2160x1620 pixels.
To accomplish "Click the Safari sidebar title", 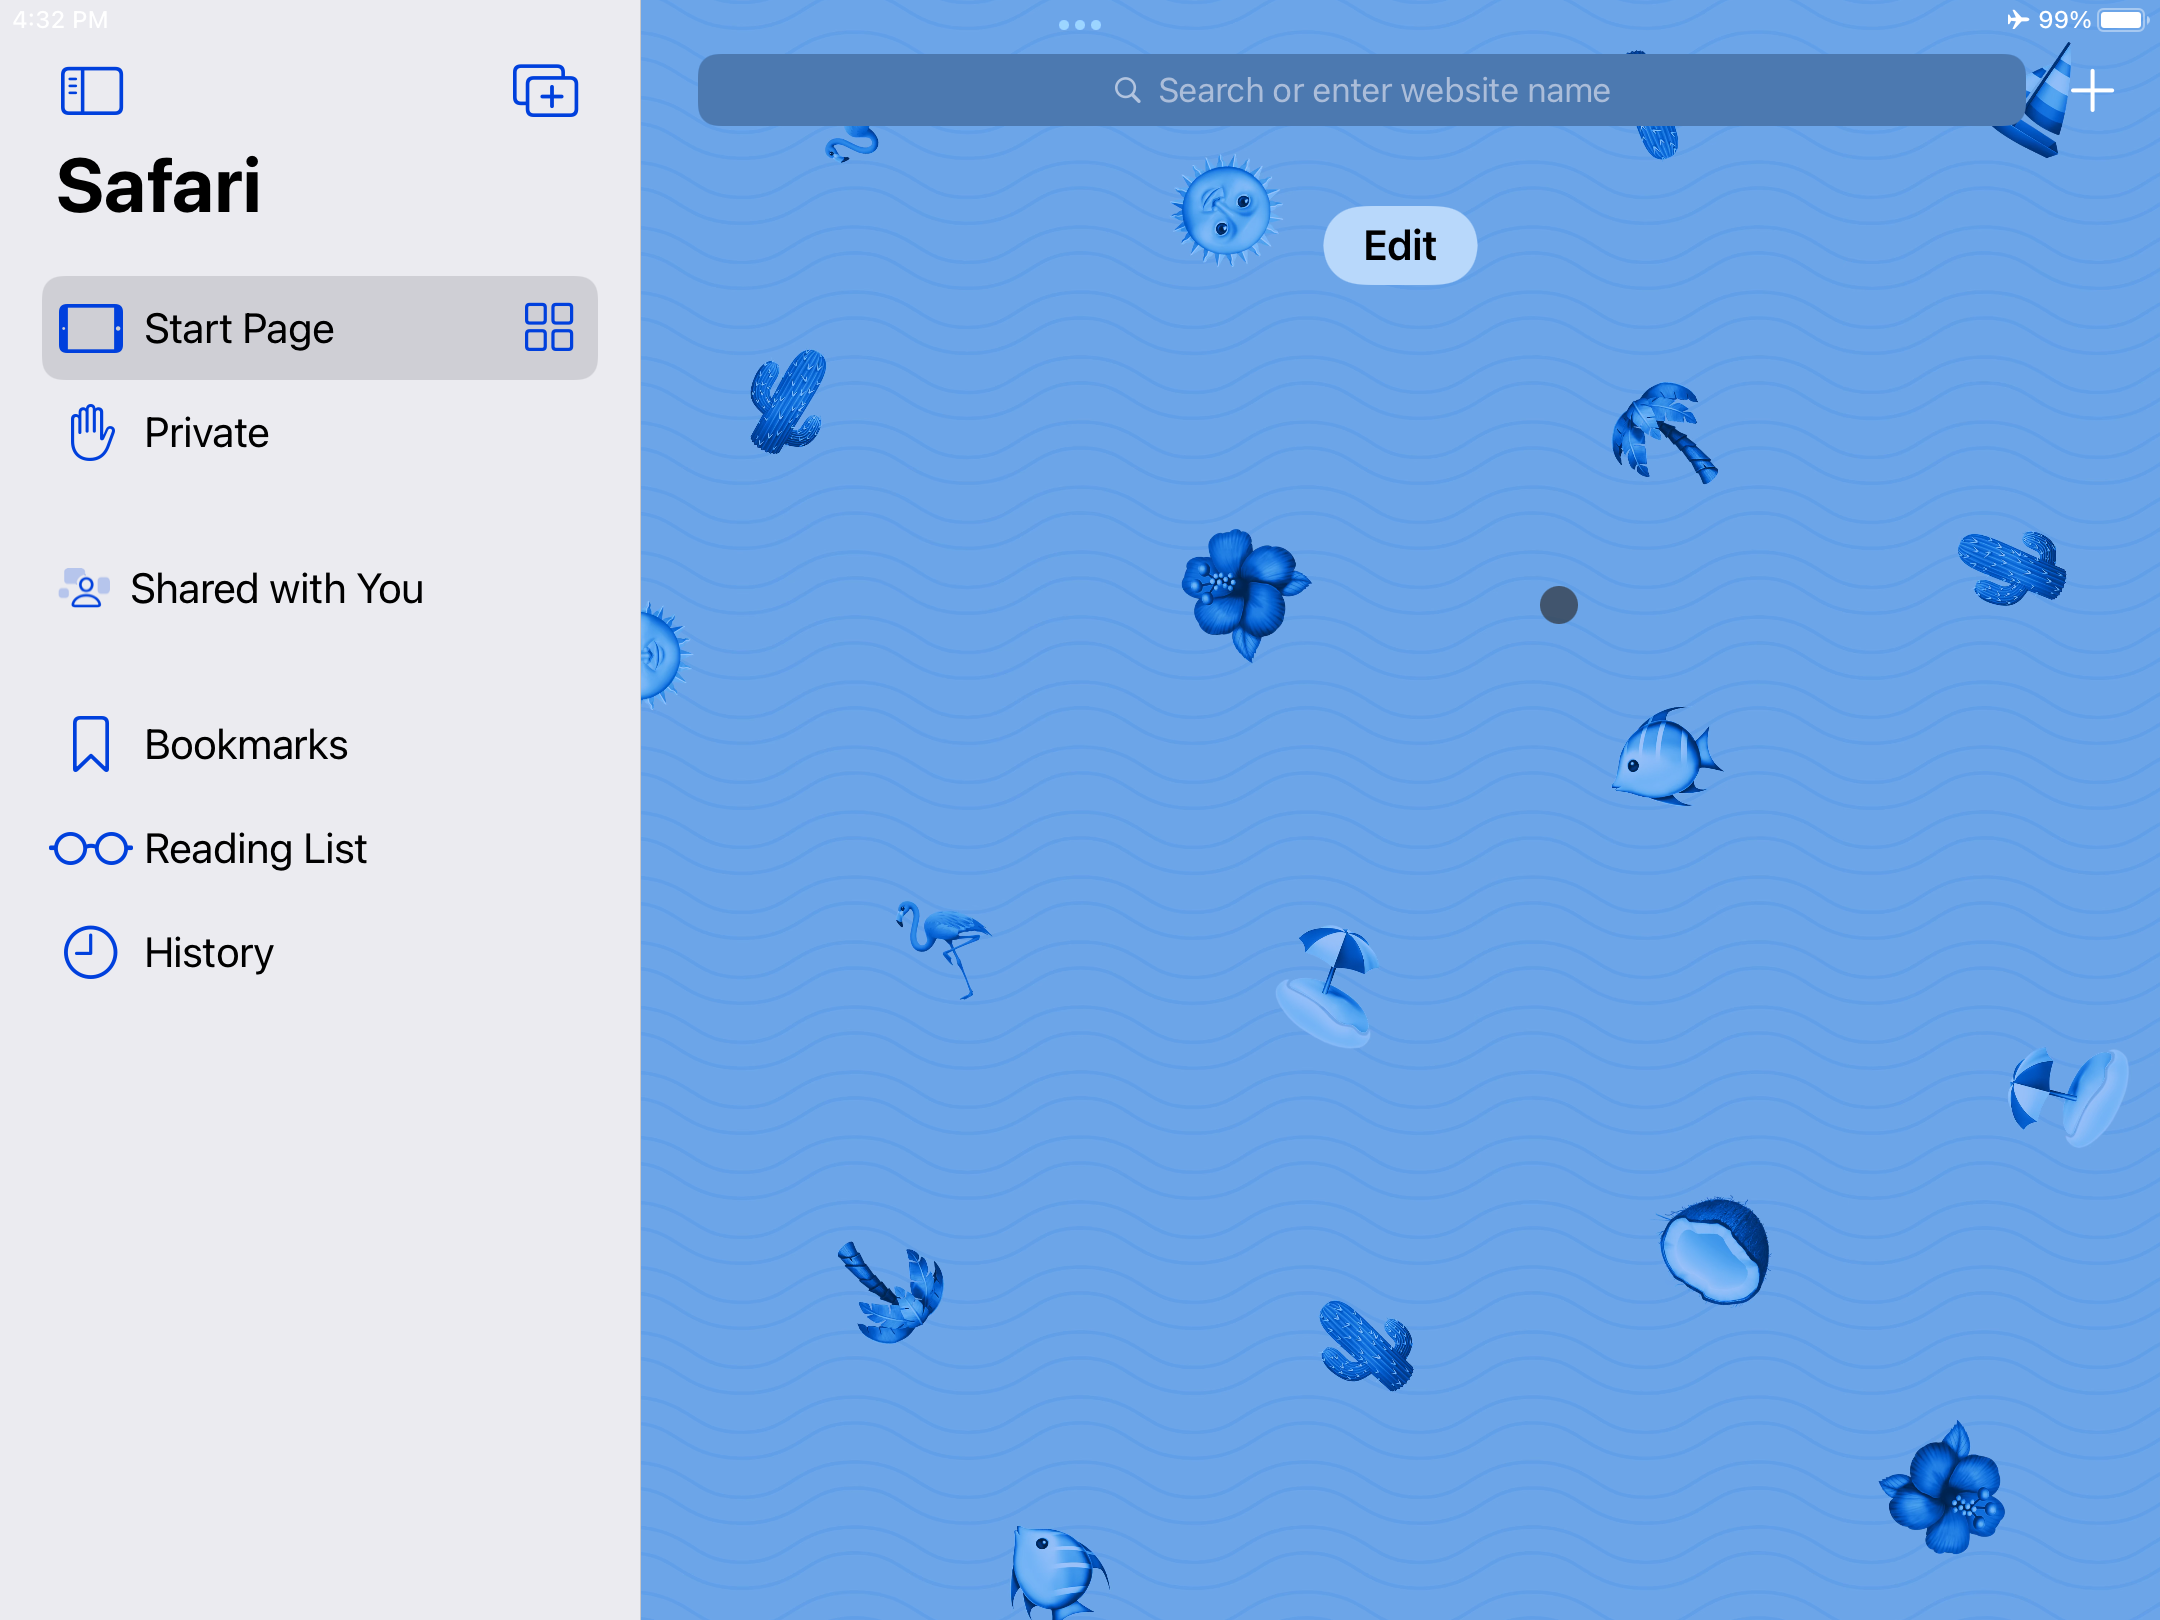I will [159, 186].
